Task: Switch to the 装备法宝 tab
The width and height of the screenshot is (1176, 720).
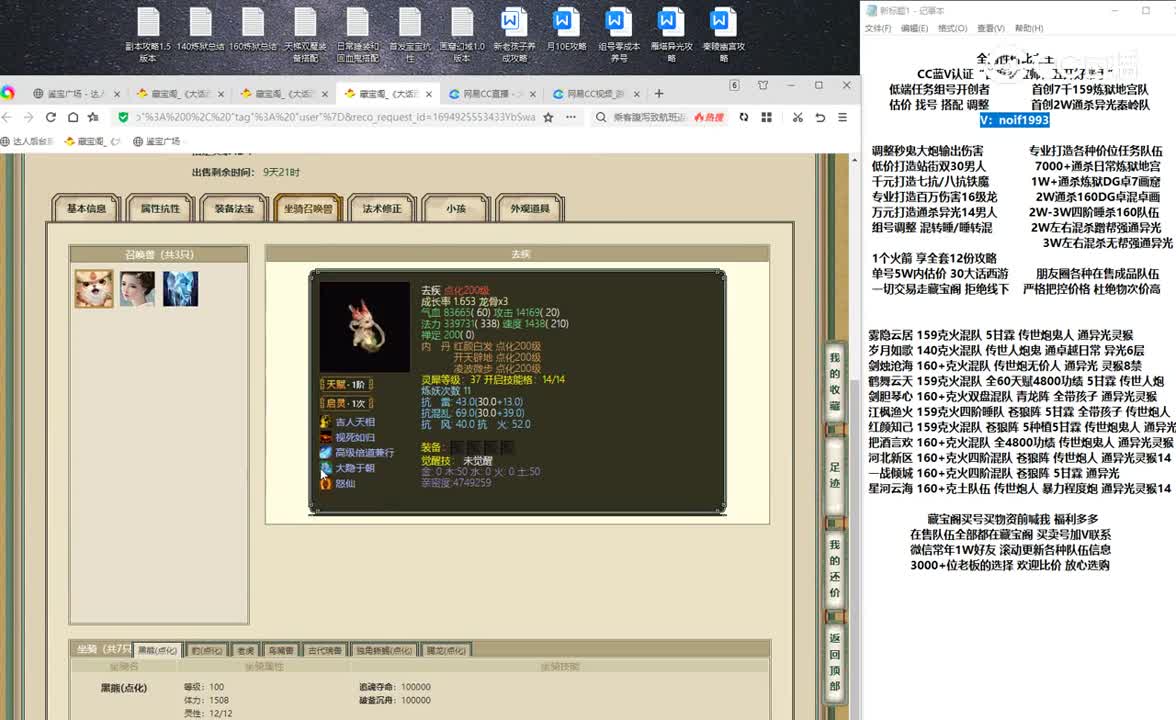Action: [x=234, y=208]
